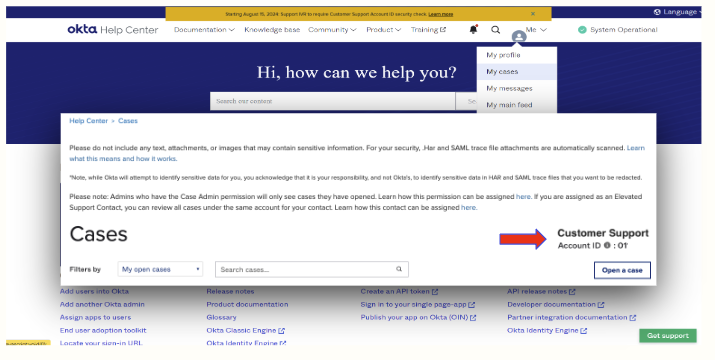Select My profile from the menu

(x=516, y=55)
